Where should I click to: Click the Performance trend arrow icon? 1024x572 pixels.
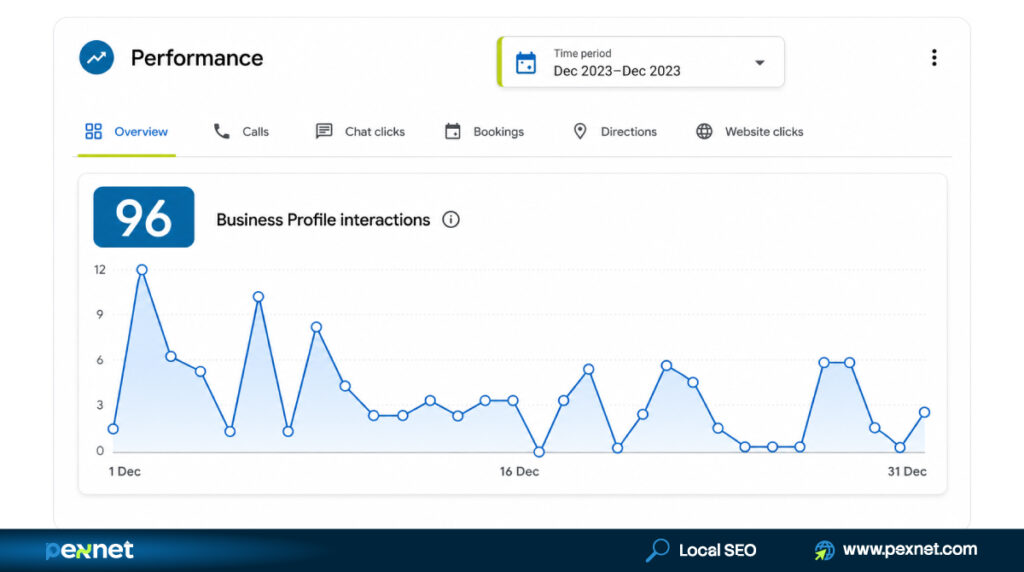click(97, 57)
